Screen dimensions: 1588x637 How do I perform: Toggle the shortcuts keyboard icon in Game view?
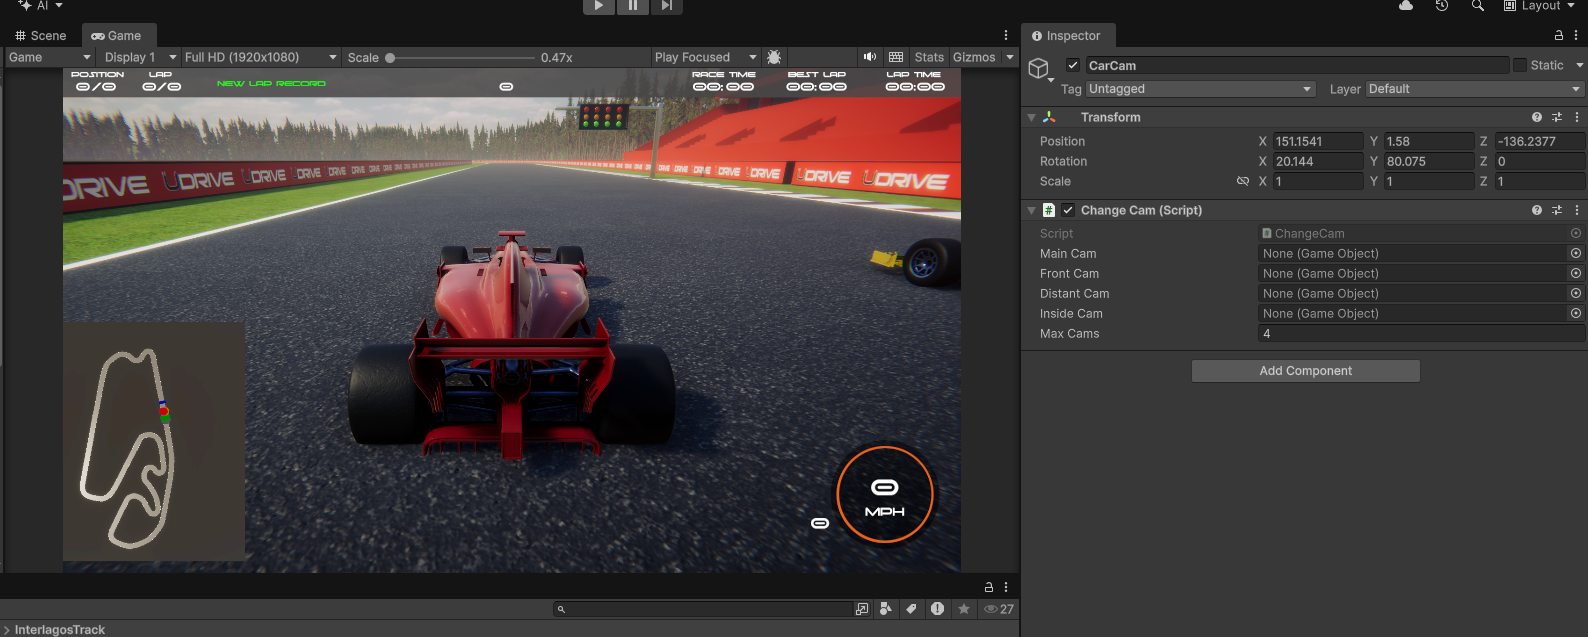click(x=896, y=58)
